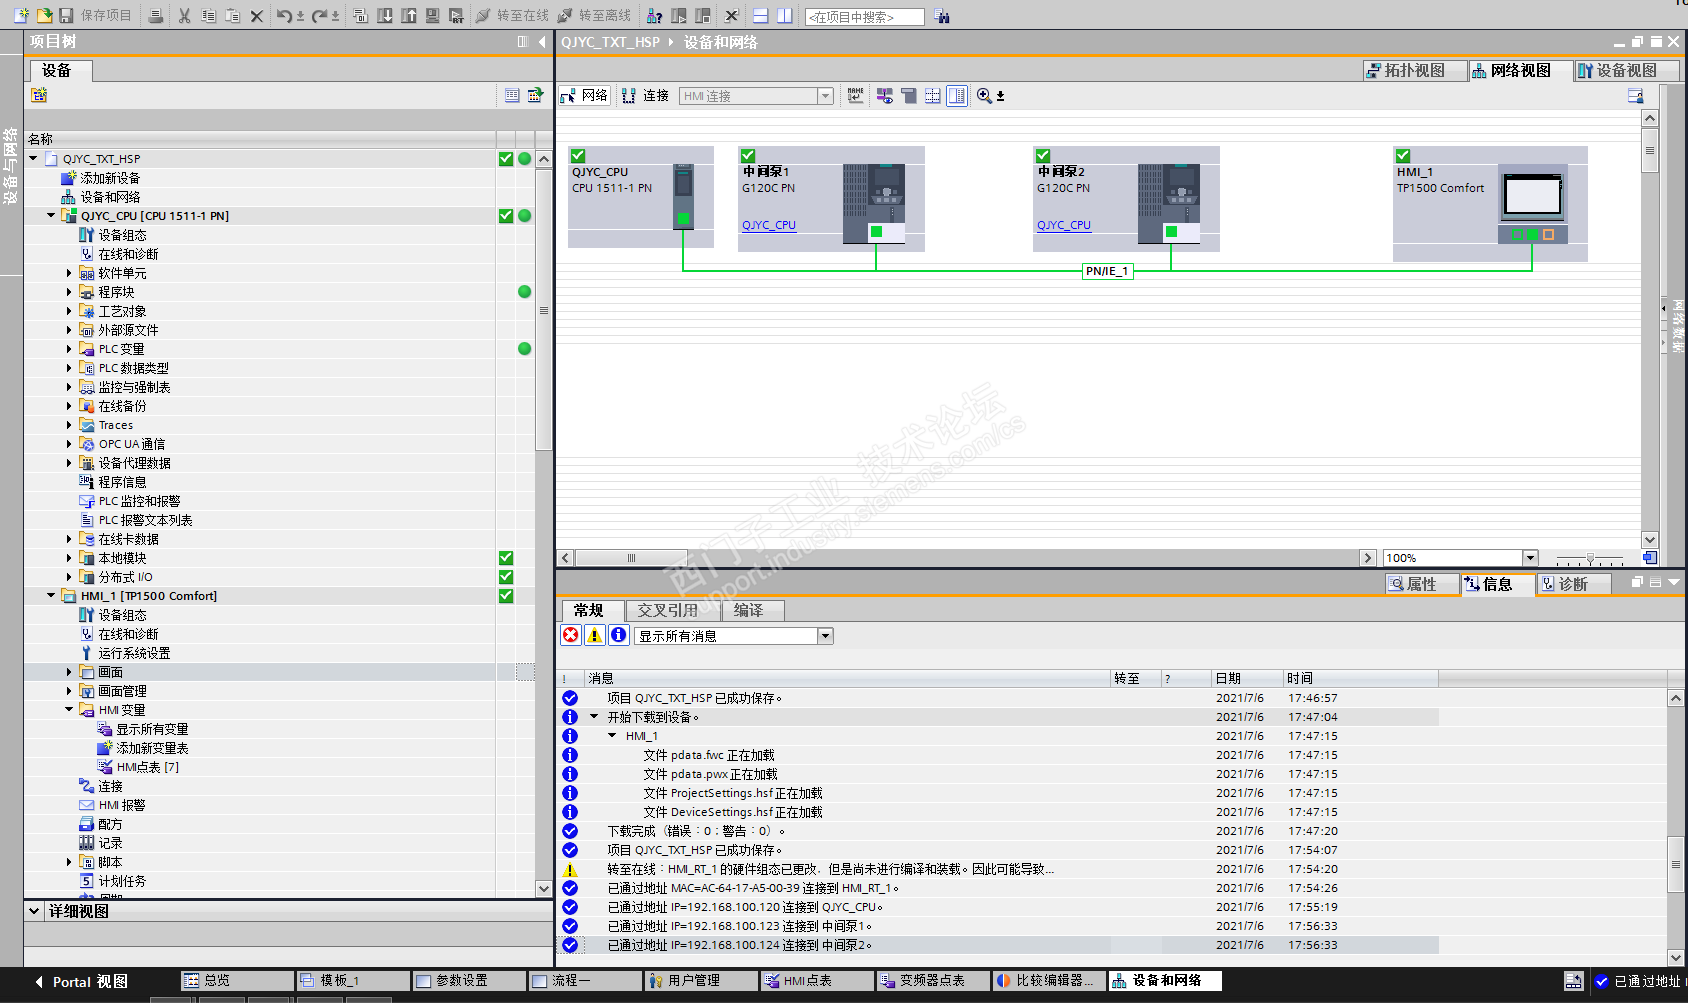Click the zoom slider handle below the canvas
Image resolution: width=1688 pixels, height=1003 pixels.
pos(1590,558)
